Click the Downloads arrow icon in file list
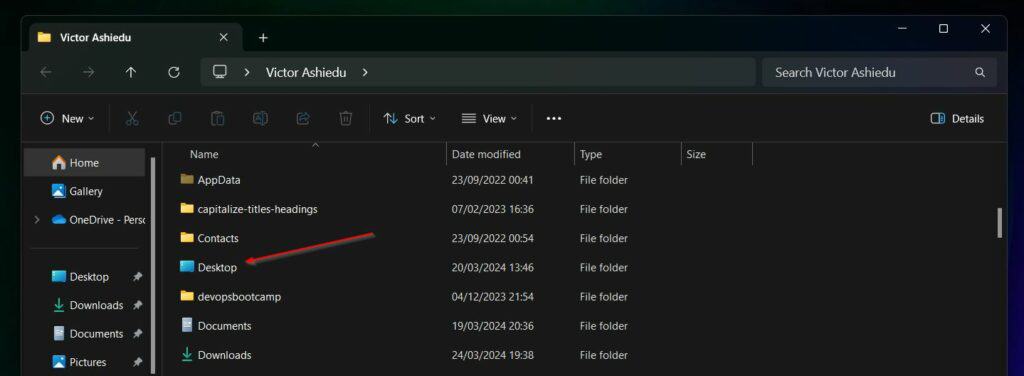 tap(187, 354)
